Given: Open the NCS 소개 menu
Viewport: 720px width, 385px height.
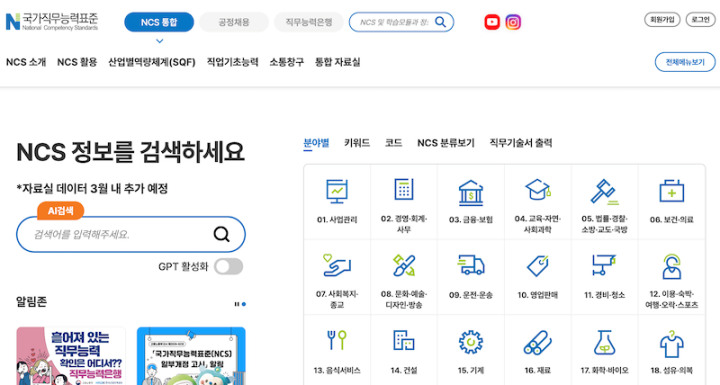Looking at the screenshot, I should pyautogui.click(x=26, y=62).
